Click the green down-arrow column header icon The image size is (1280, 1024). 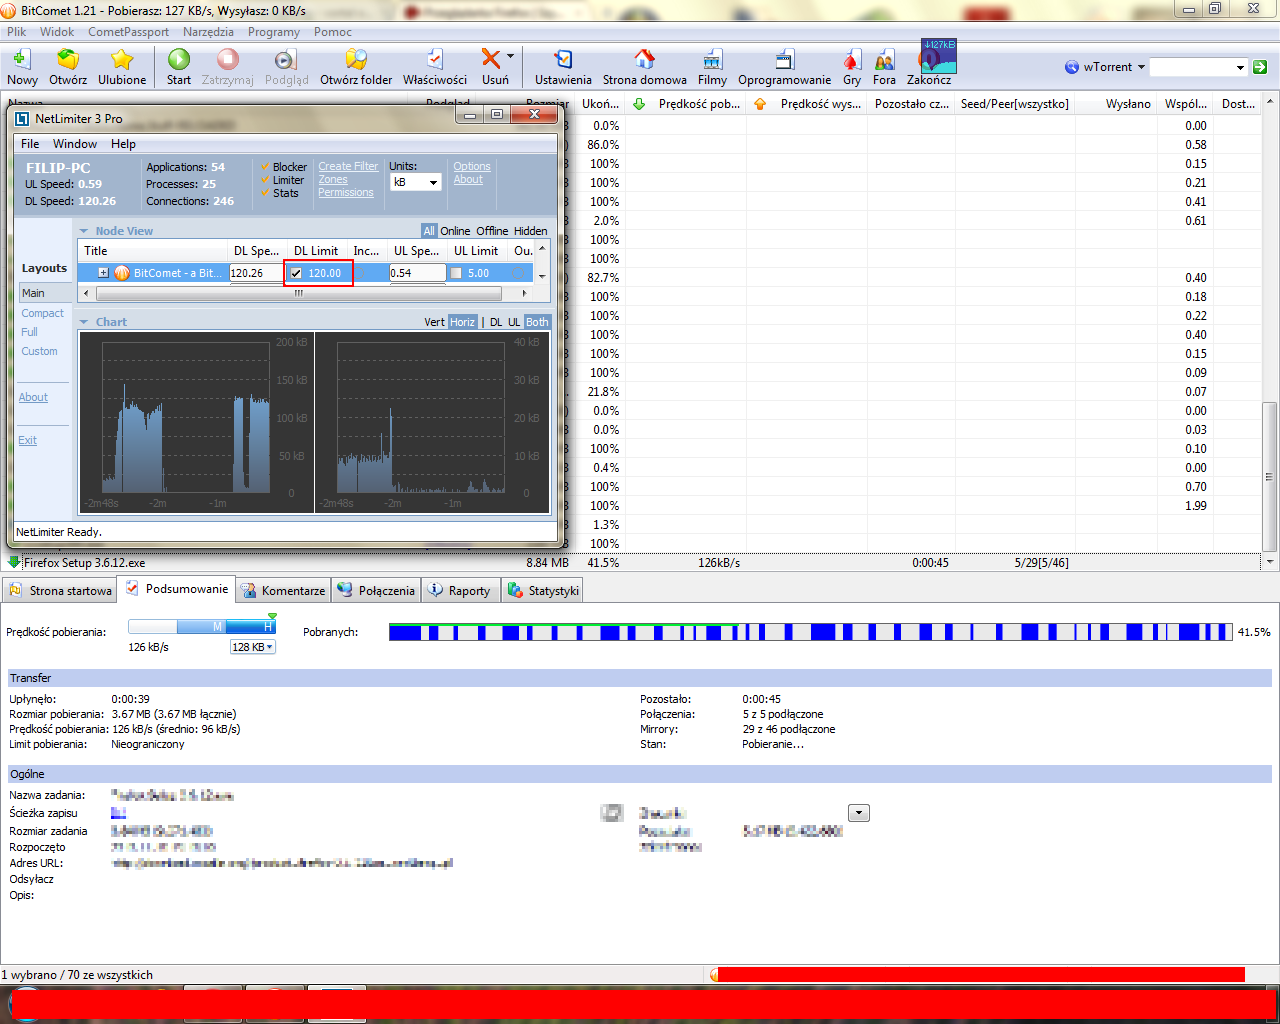(x=640, y=104)
